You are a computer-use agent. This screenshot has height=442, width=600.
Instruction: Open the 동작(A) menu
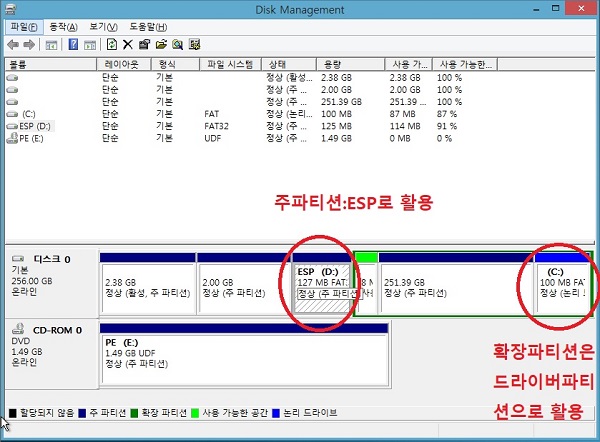pos(64,27)
